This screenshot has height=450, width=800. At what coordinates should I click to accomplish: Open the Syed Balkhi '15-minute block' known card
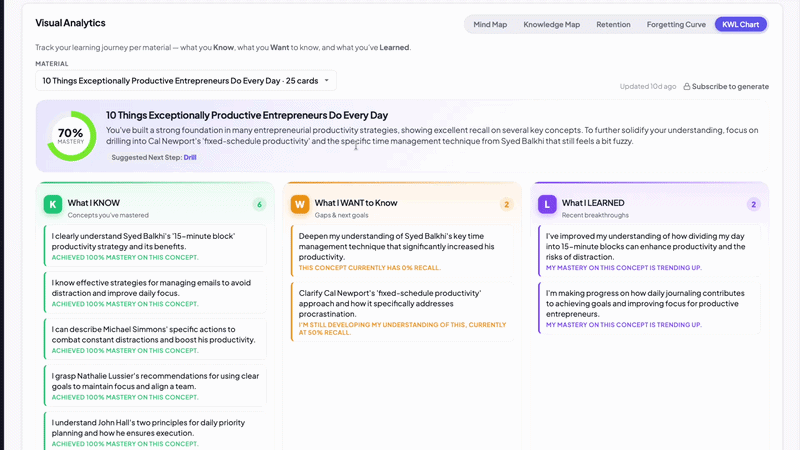(x=155, y=246)
